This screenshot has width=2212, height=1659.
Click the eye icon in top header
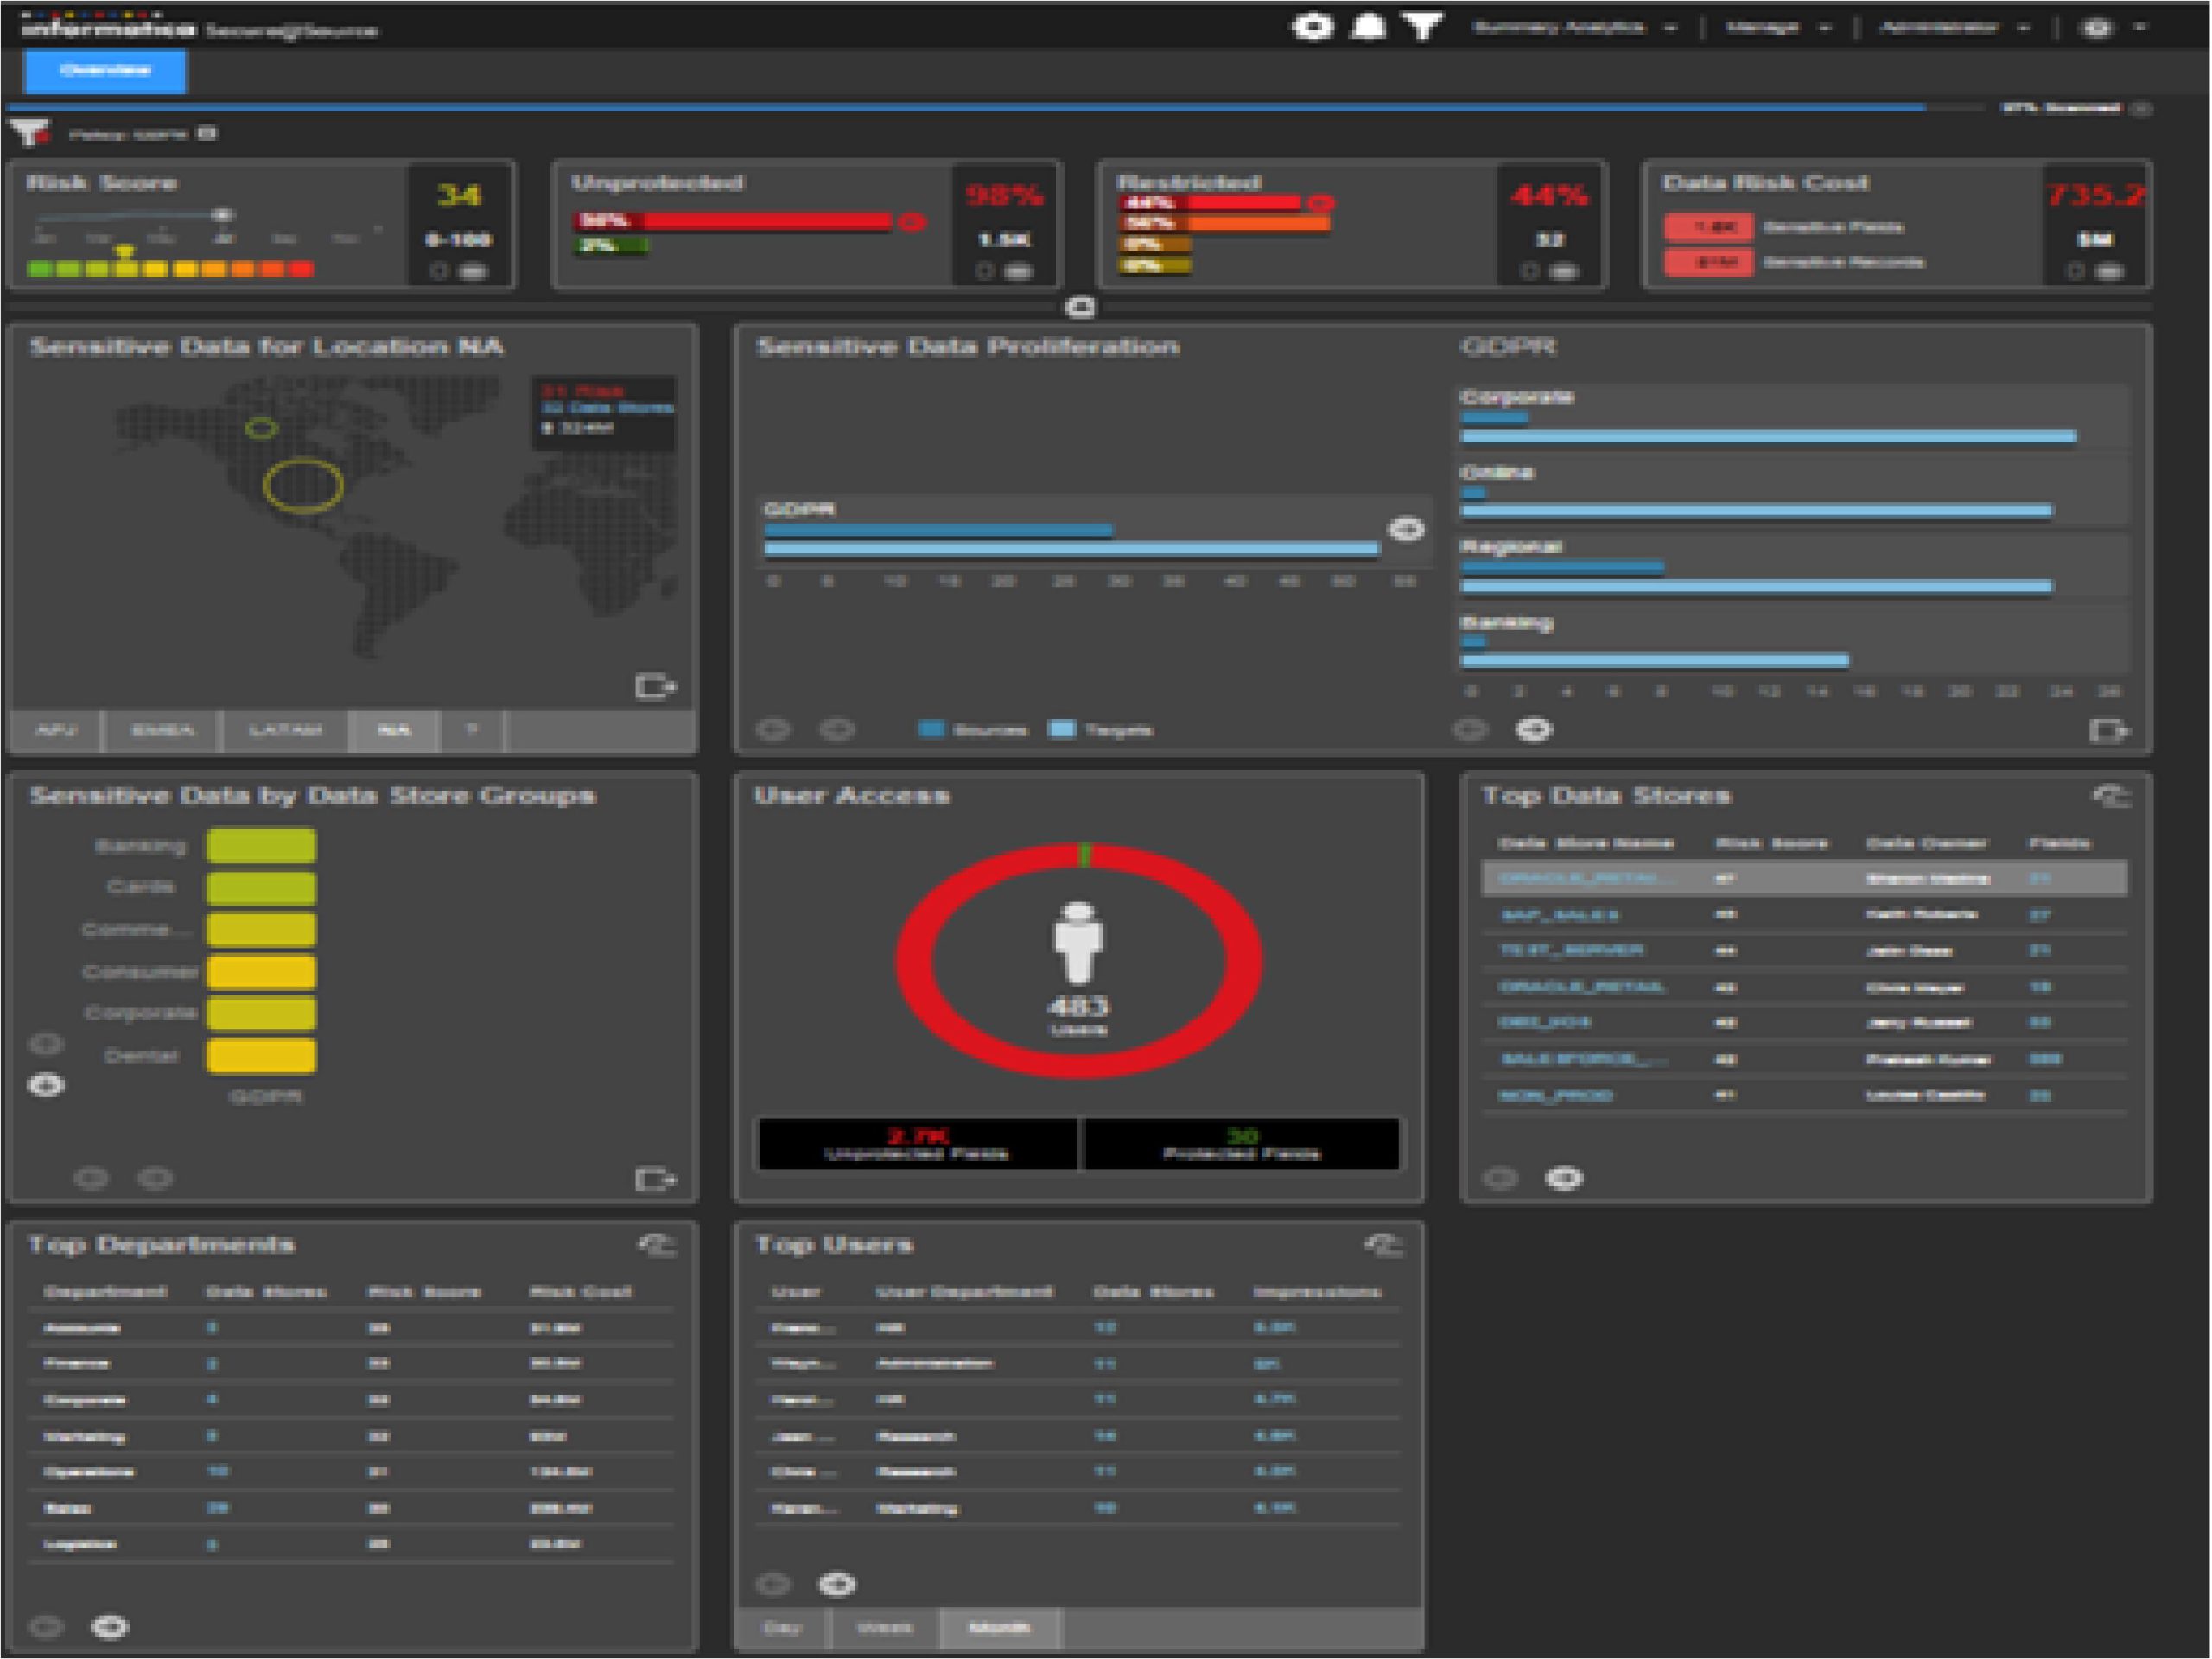coord(1312,27)
